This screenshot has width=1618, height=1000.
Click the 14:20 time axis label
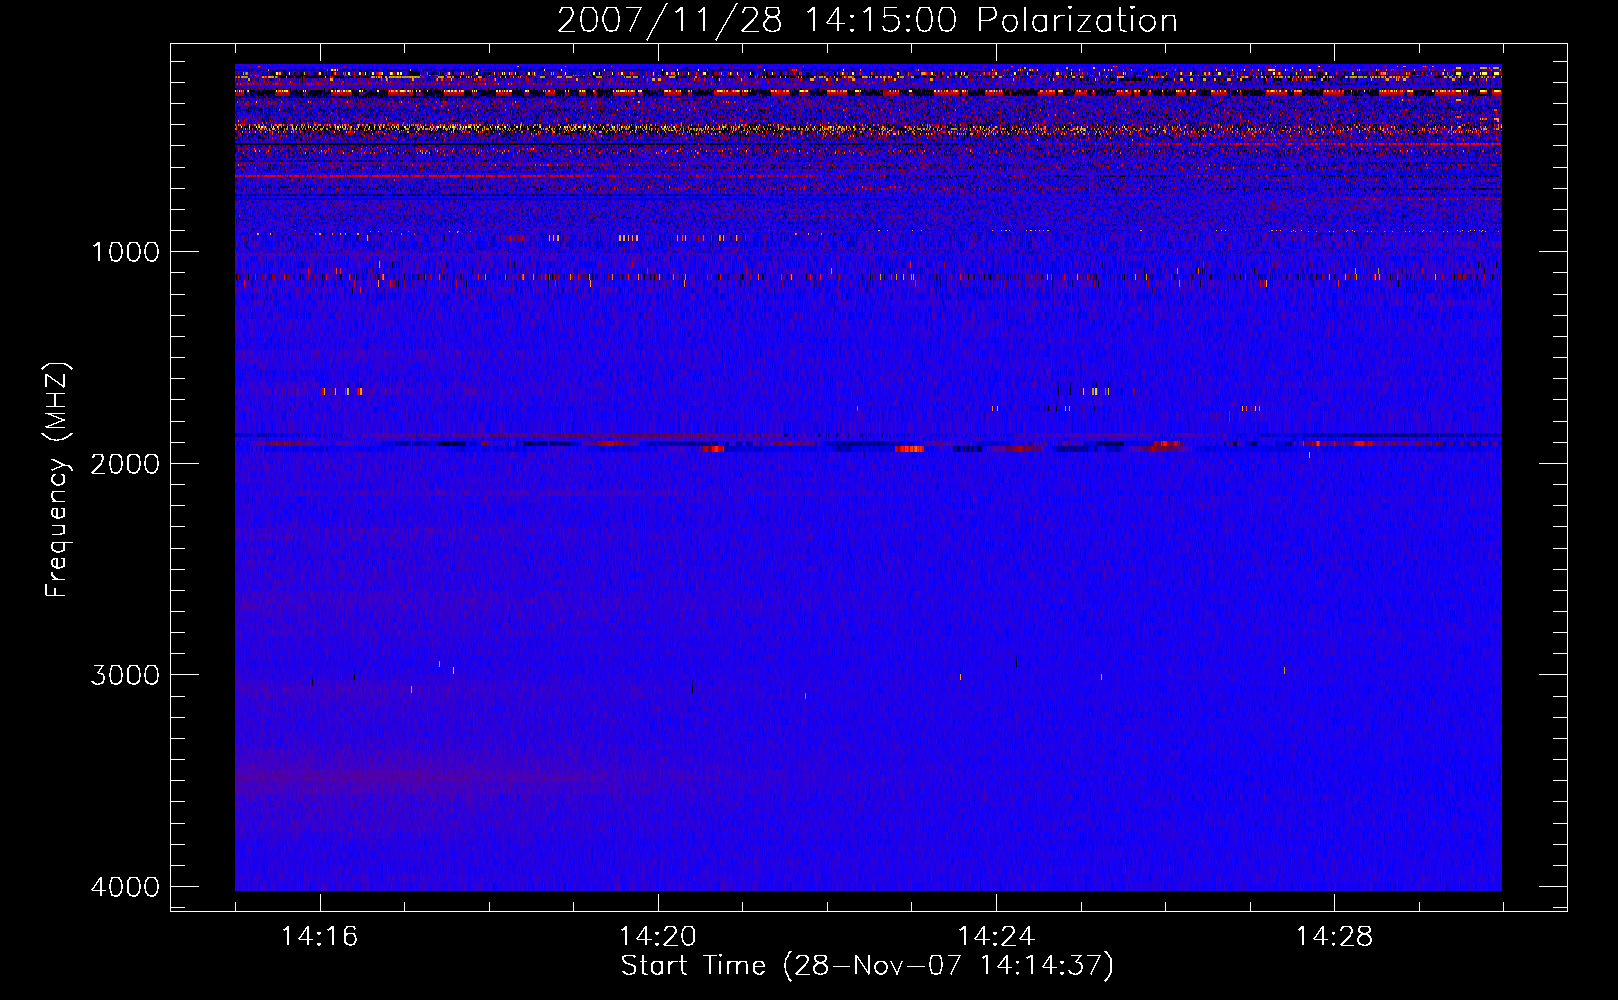tap(657, 937)
